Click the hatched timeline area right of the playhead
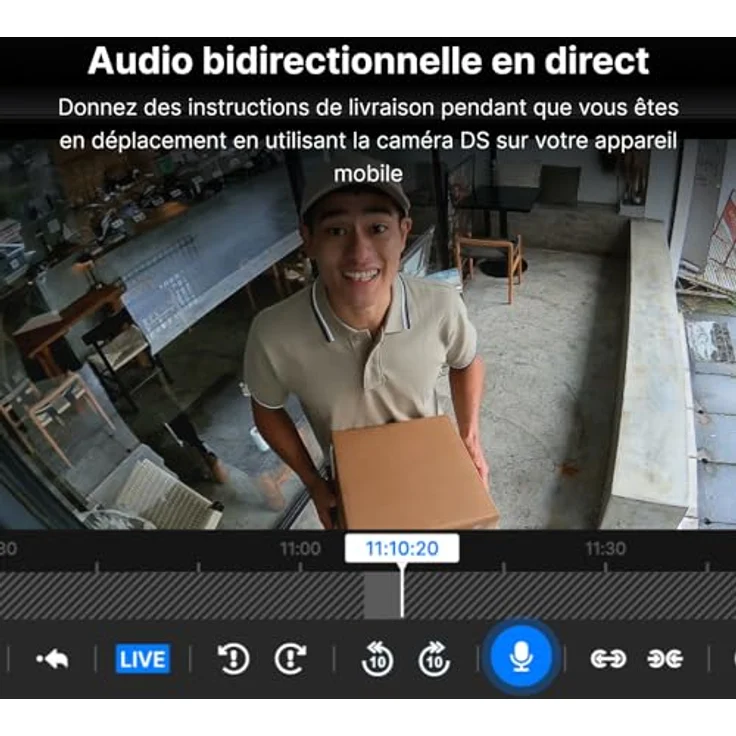 point(570,596)
